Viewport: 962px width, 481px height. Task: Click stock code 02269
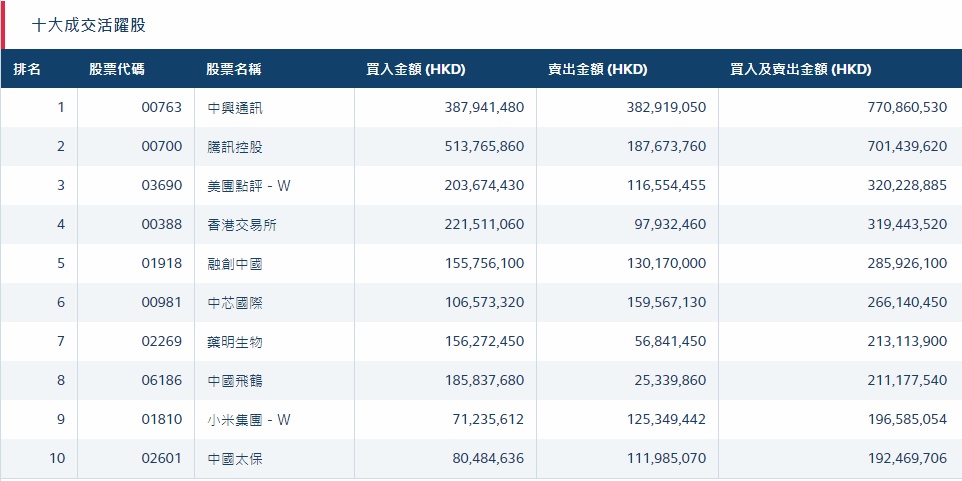pyautogui.click(x=162, y=342)
